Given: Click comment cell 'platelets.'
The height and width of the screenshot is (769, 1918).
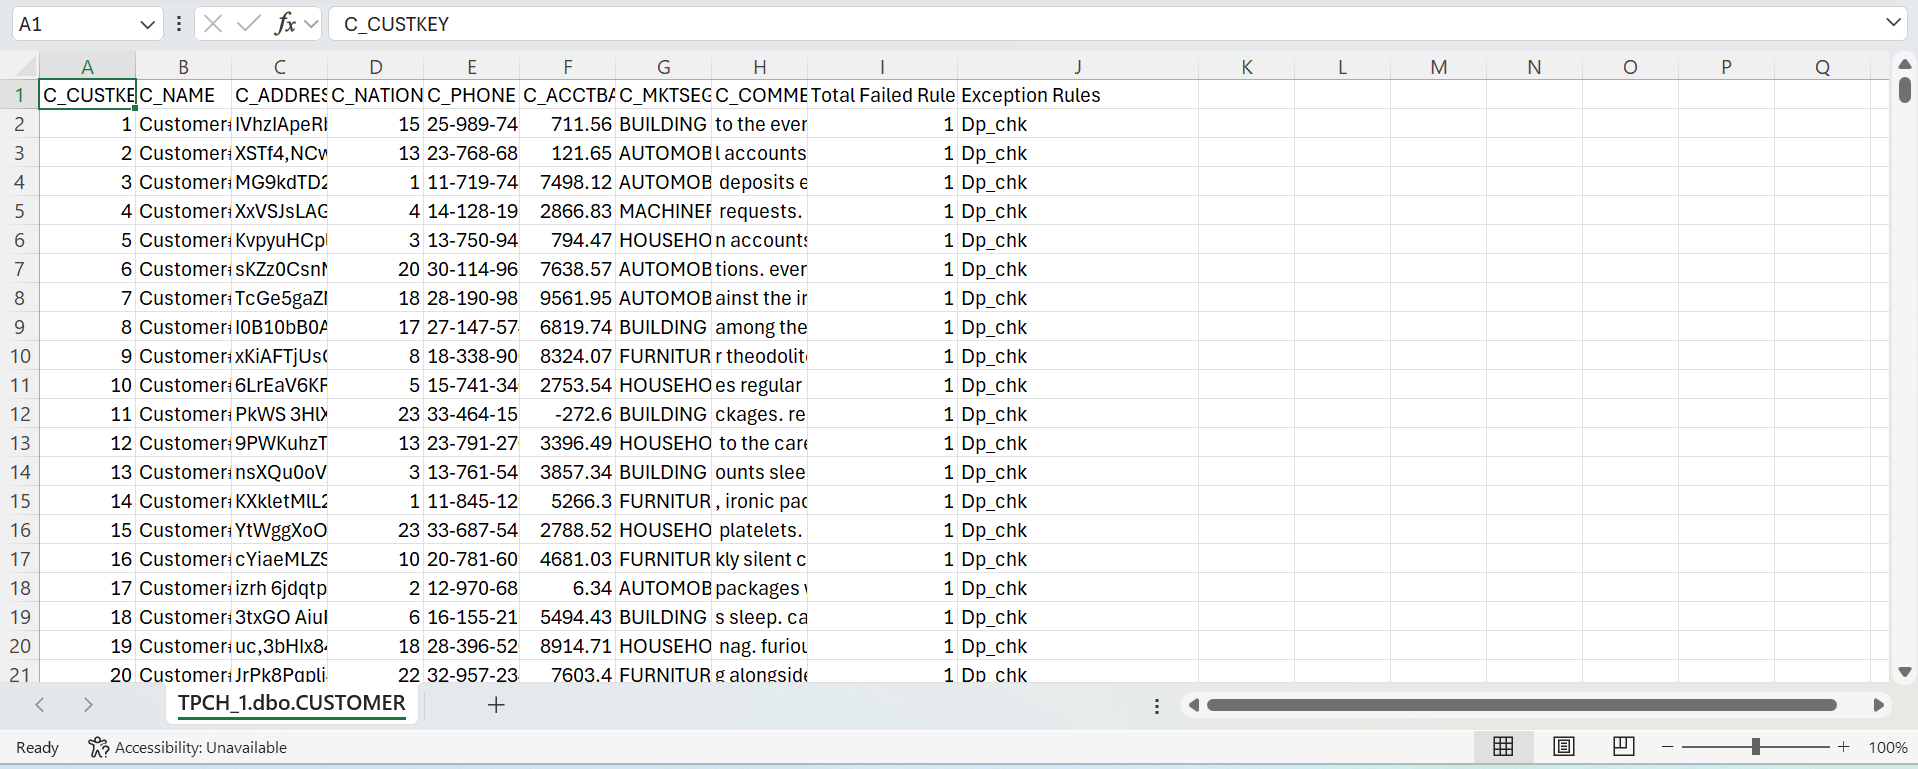Looking at the screenshot, I should coord(760,530).
